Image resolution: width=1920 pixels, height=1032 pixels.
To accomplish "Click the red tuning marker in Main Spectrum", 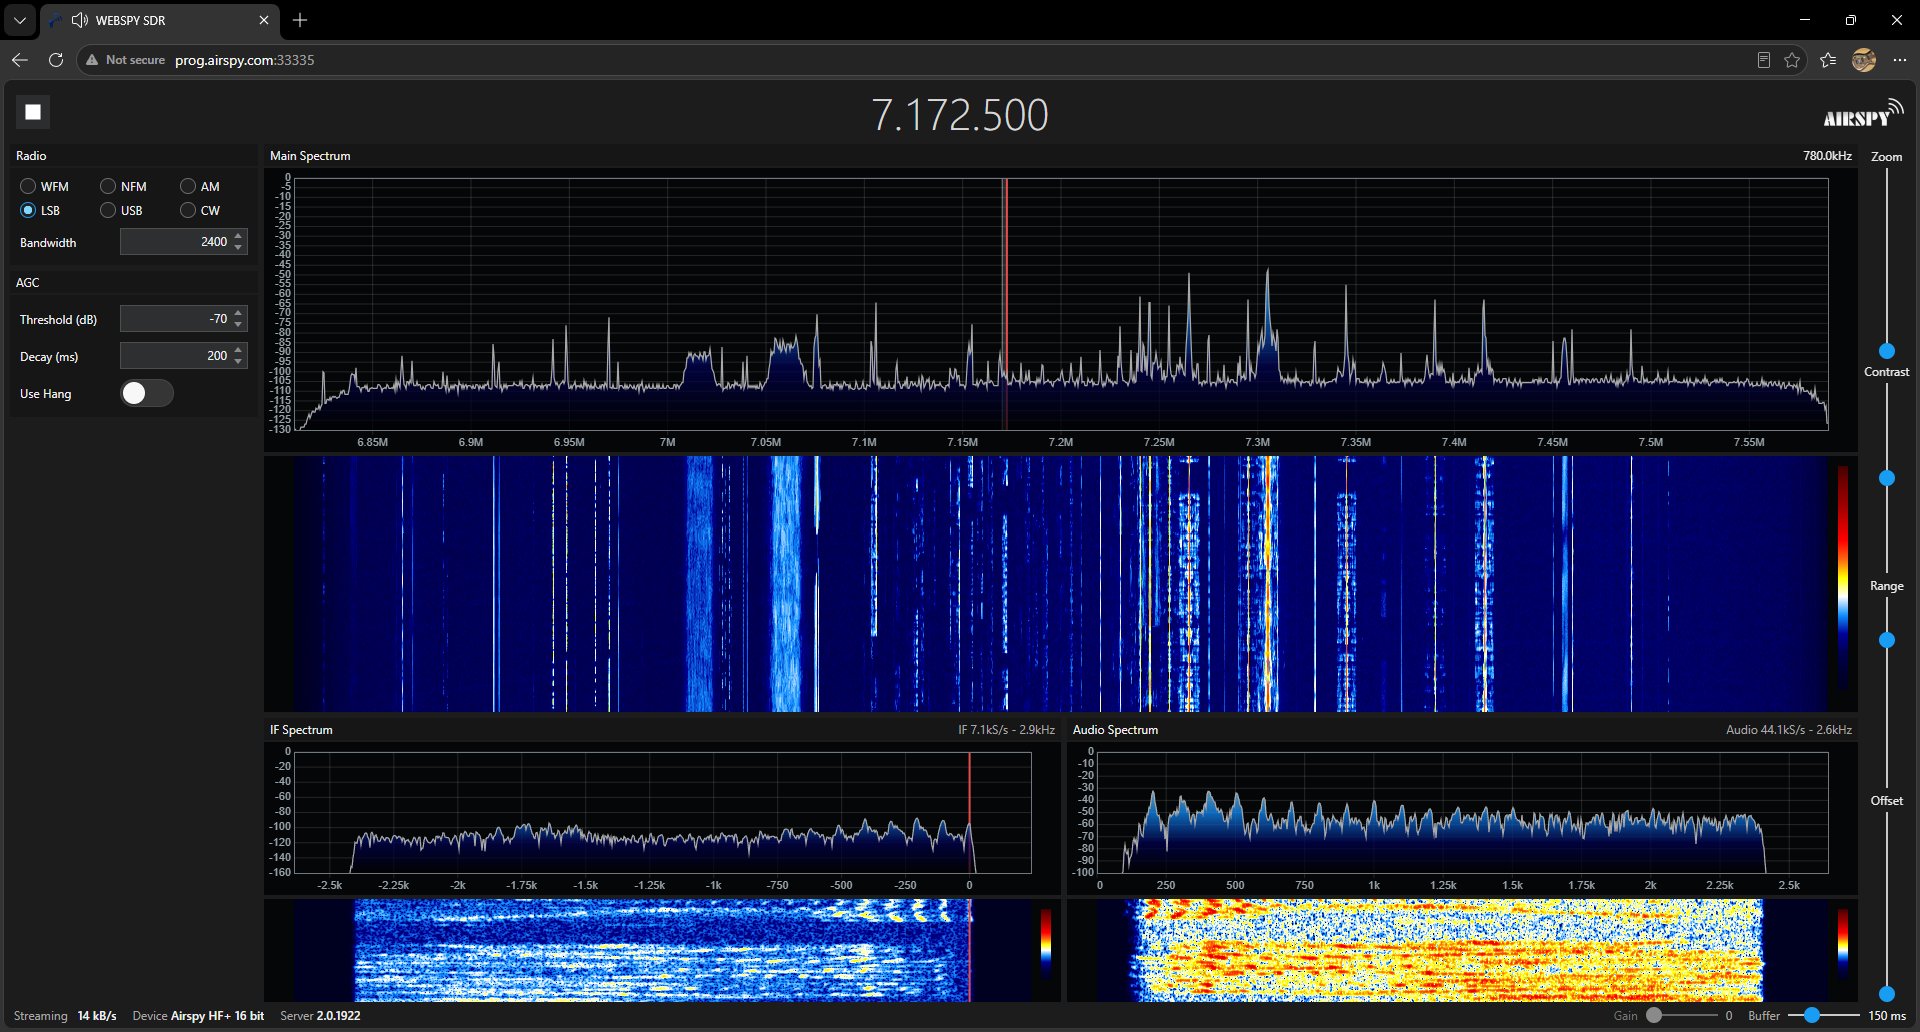I will tap(1006, 304).
